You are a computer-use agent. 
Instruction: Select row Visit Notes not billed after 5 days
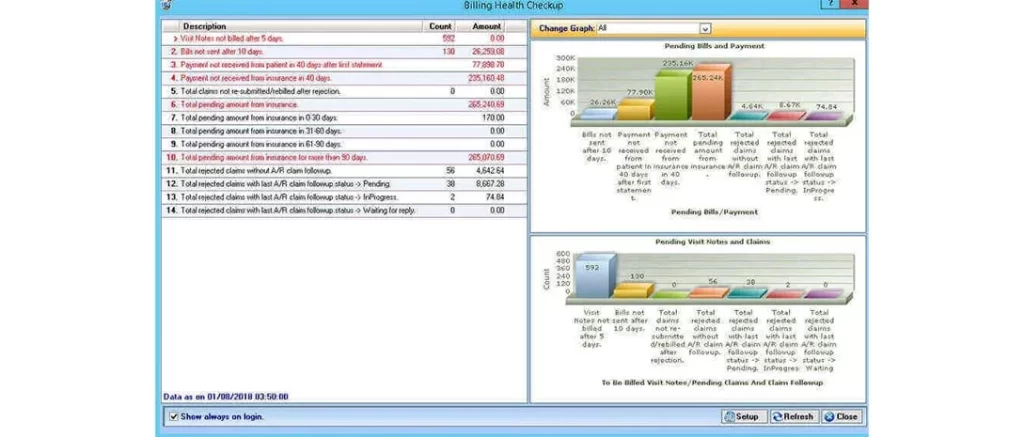coord(344,39)
